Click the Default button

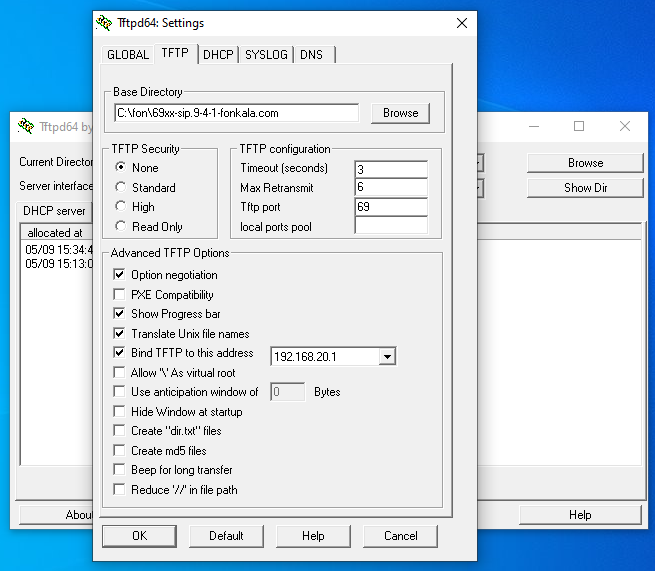coord(226,536)
